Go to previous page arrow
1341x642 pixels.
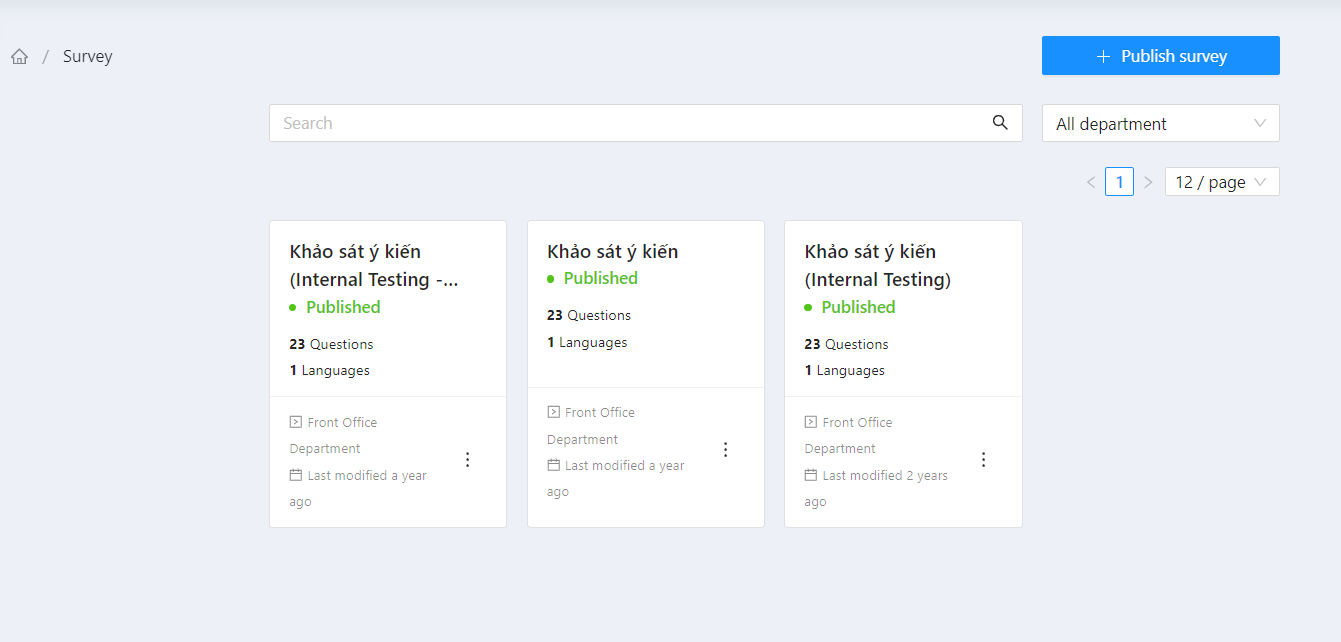1091,182
